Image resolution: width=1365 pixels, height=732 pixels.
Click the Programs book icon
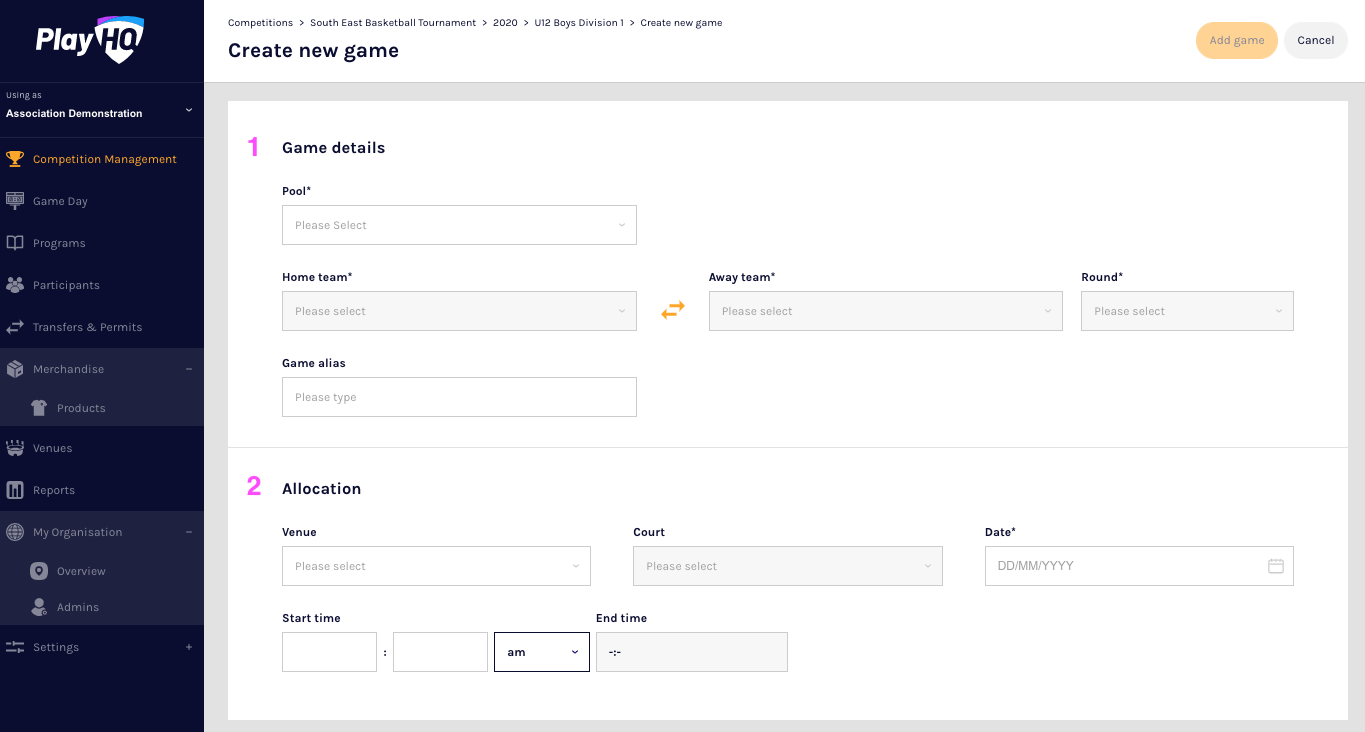pos(15,243)
